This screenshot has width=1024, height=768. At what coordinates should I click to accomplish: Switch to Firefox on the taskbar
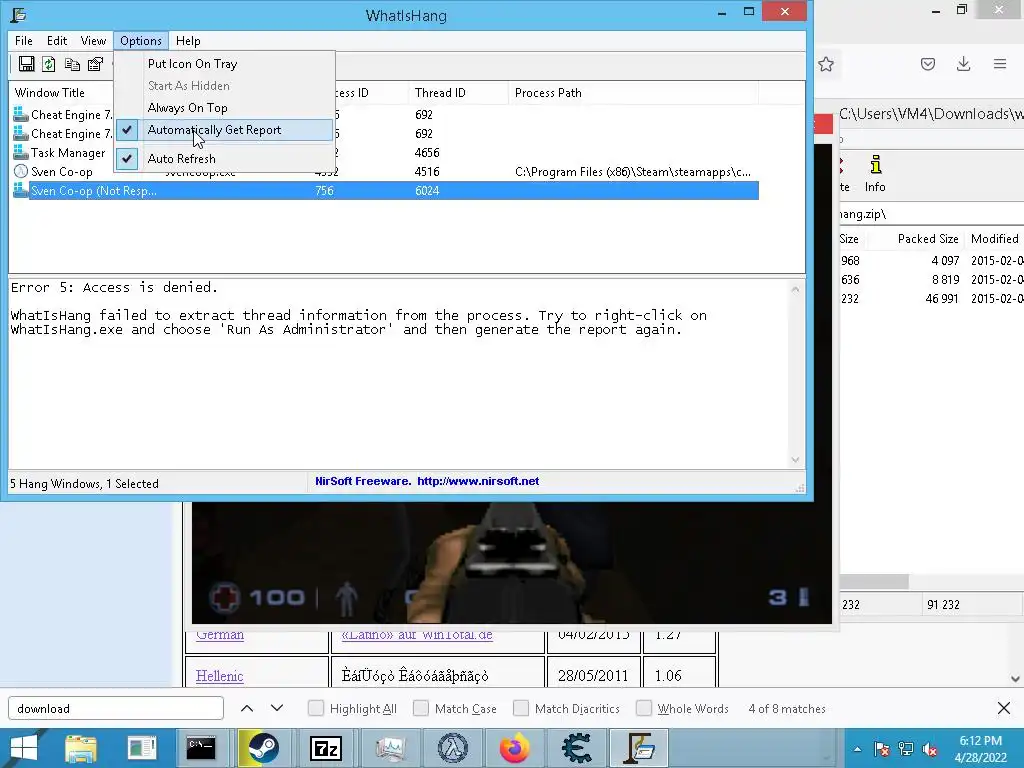tap(515, 748)
